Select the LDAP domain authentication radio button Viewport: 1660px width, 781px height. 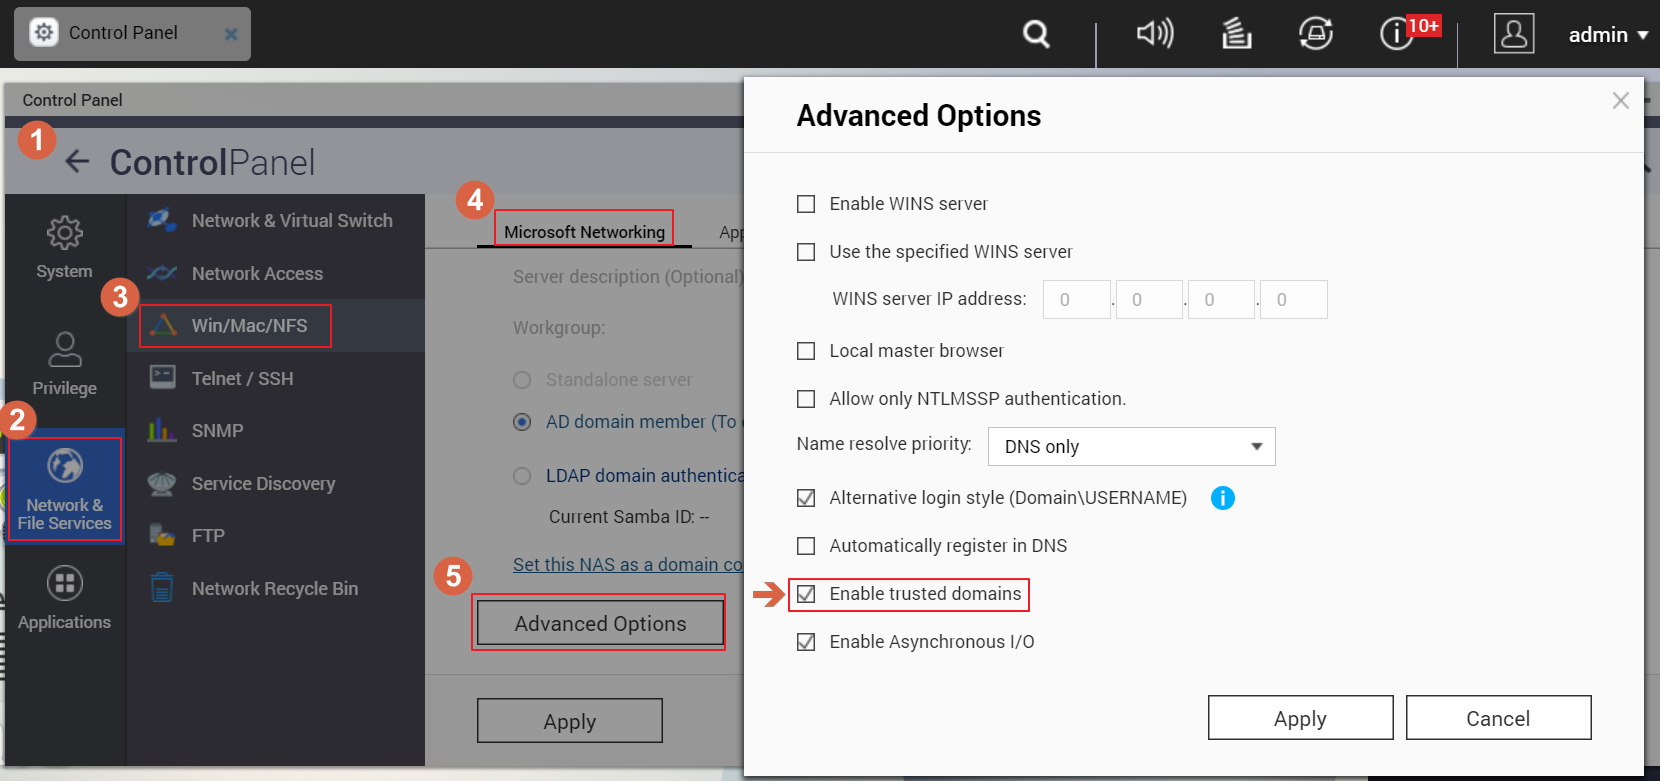pos(521,475)
